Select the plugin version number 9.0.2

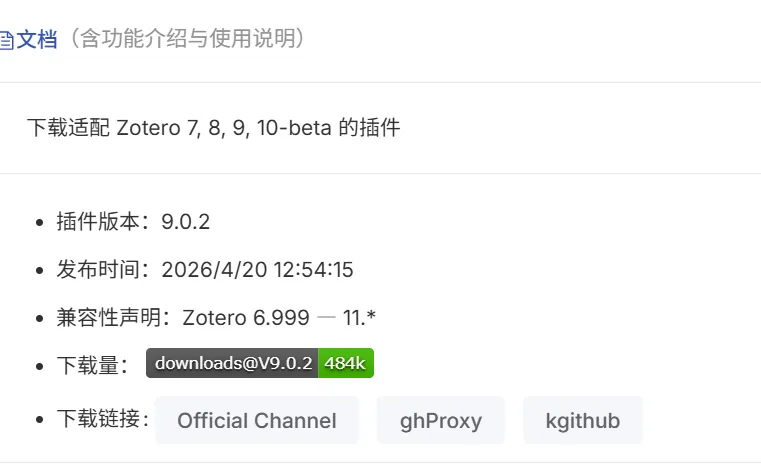point(185,222)
